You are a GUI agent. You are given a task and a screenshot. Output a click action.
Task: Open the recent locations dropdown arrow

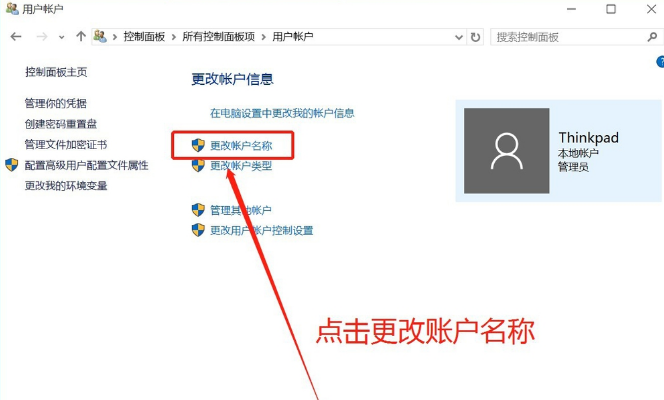coord(61,36)
